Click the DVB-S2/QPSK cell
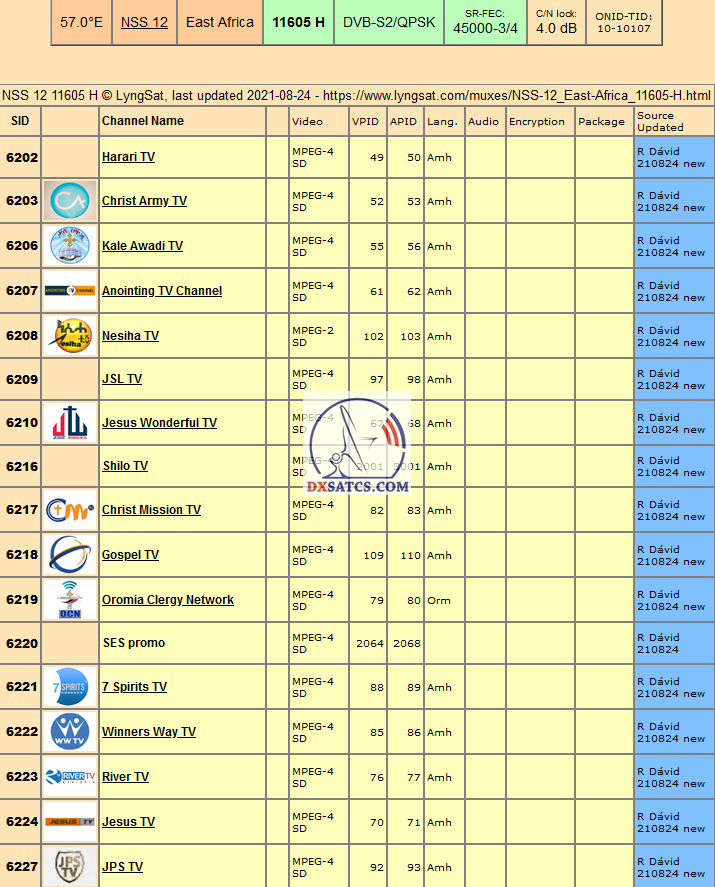 (389, 22)
